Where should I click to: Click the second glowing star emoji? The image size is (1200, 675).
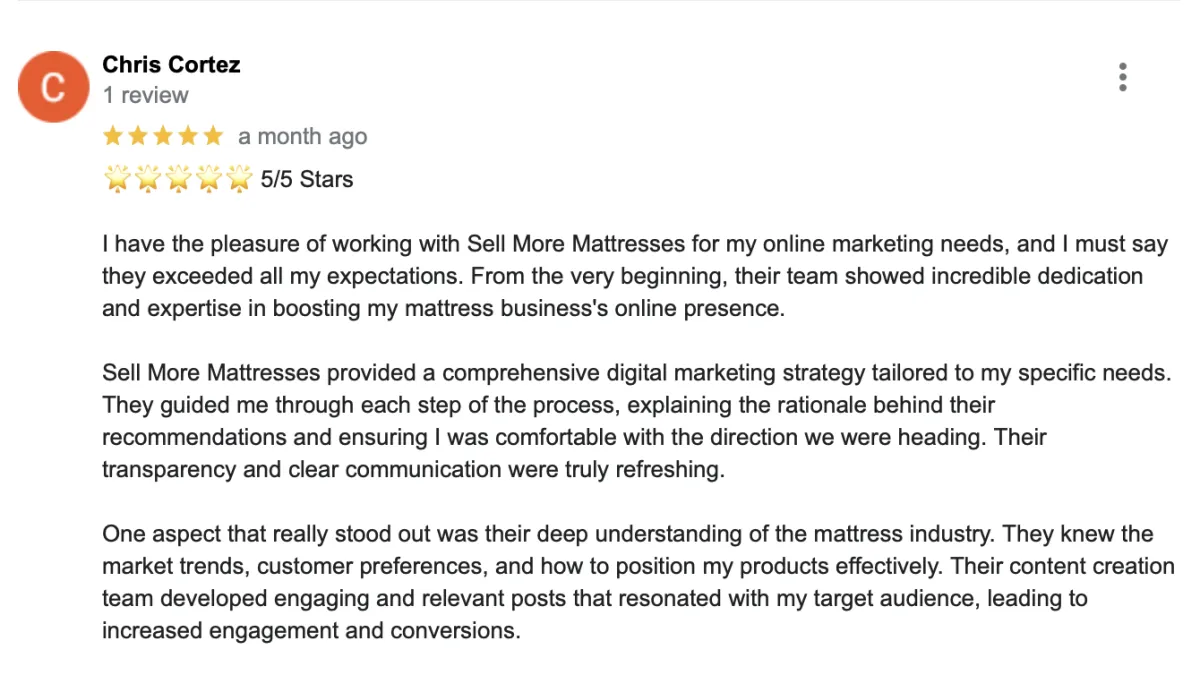point(147,179)
